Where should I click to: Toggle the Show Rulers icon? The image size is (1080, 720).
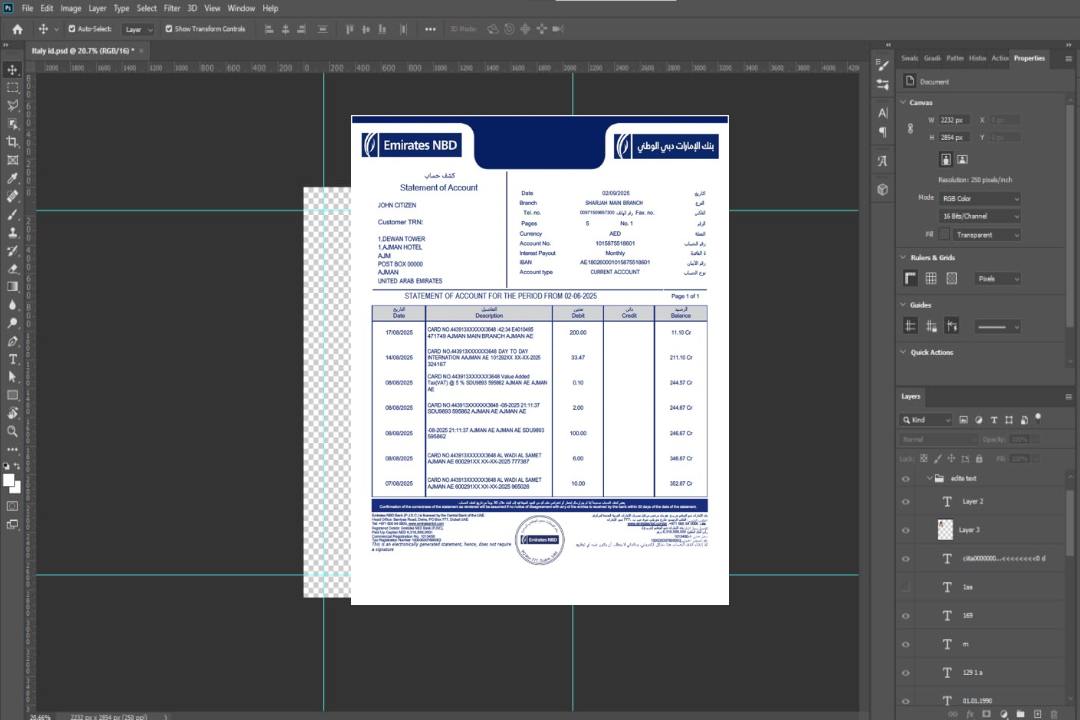[911, 278]
